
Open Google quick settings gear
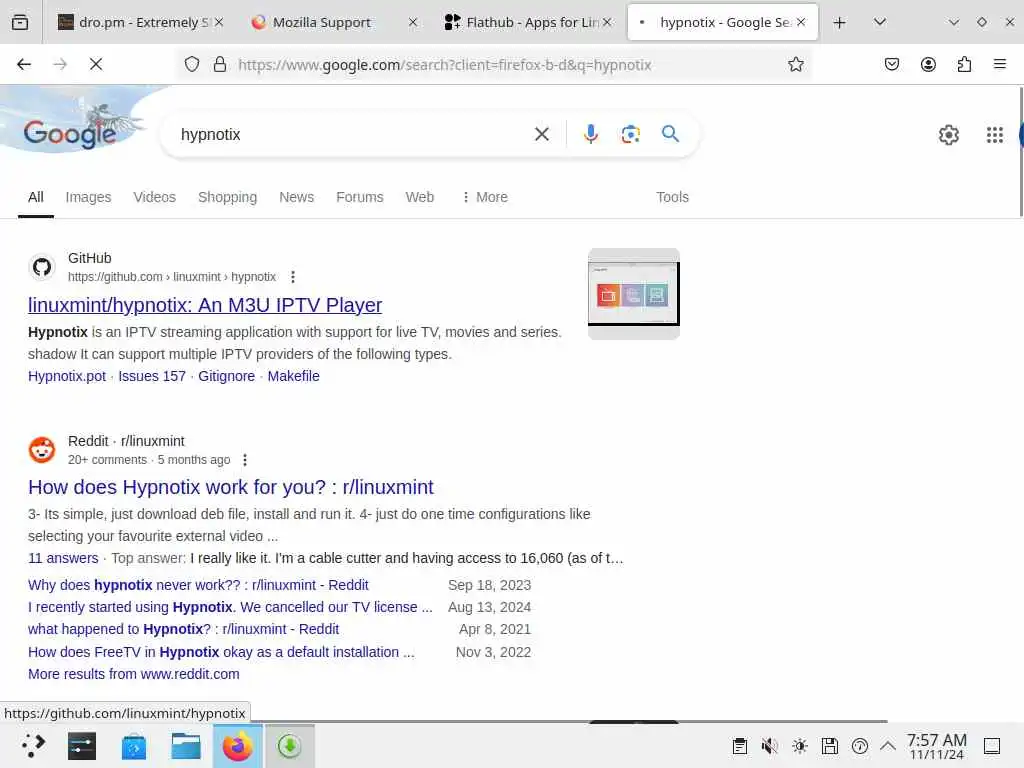pyautogui.click(x=949, y=135)
